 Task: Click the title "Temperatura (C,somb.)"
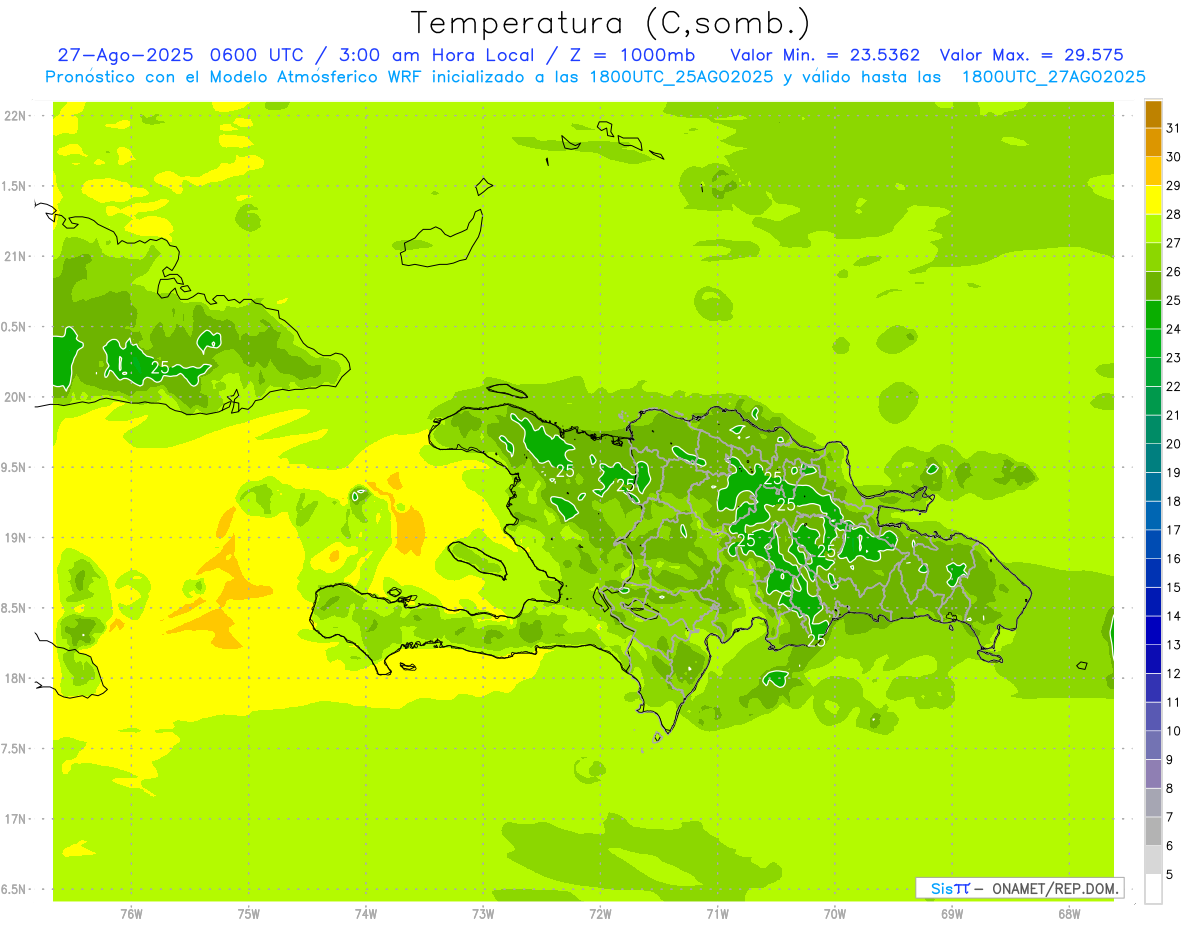[611, 23]
